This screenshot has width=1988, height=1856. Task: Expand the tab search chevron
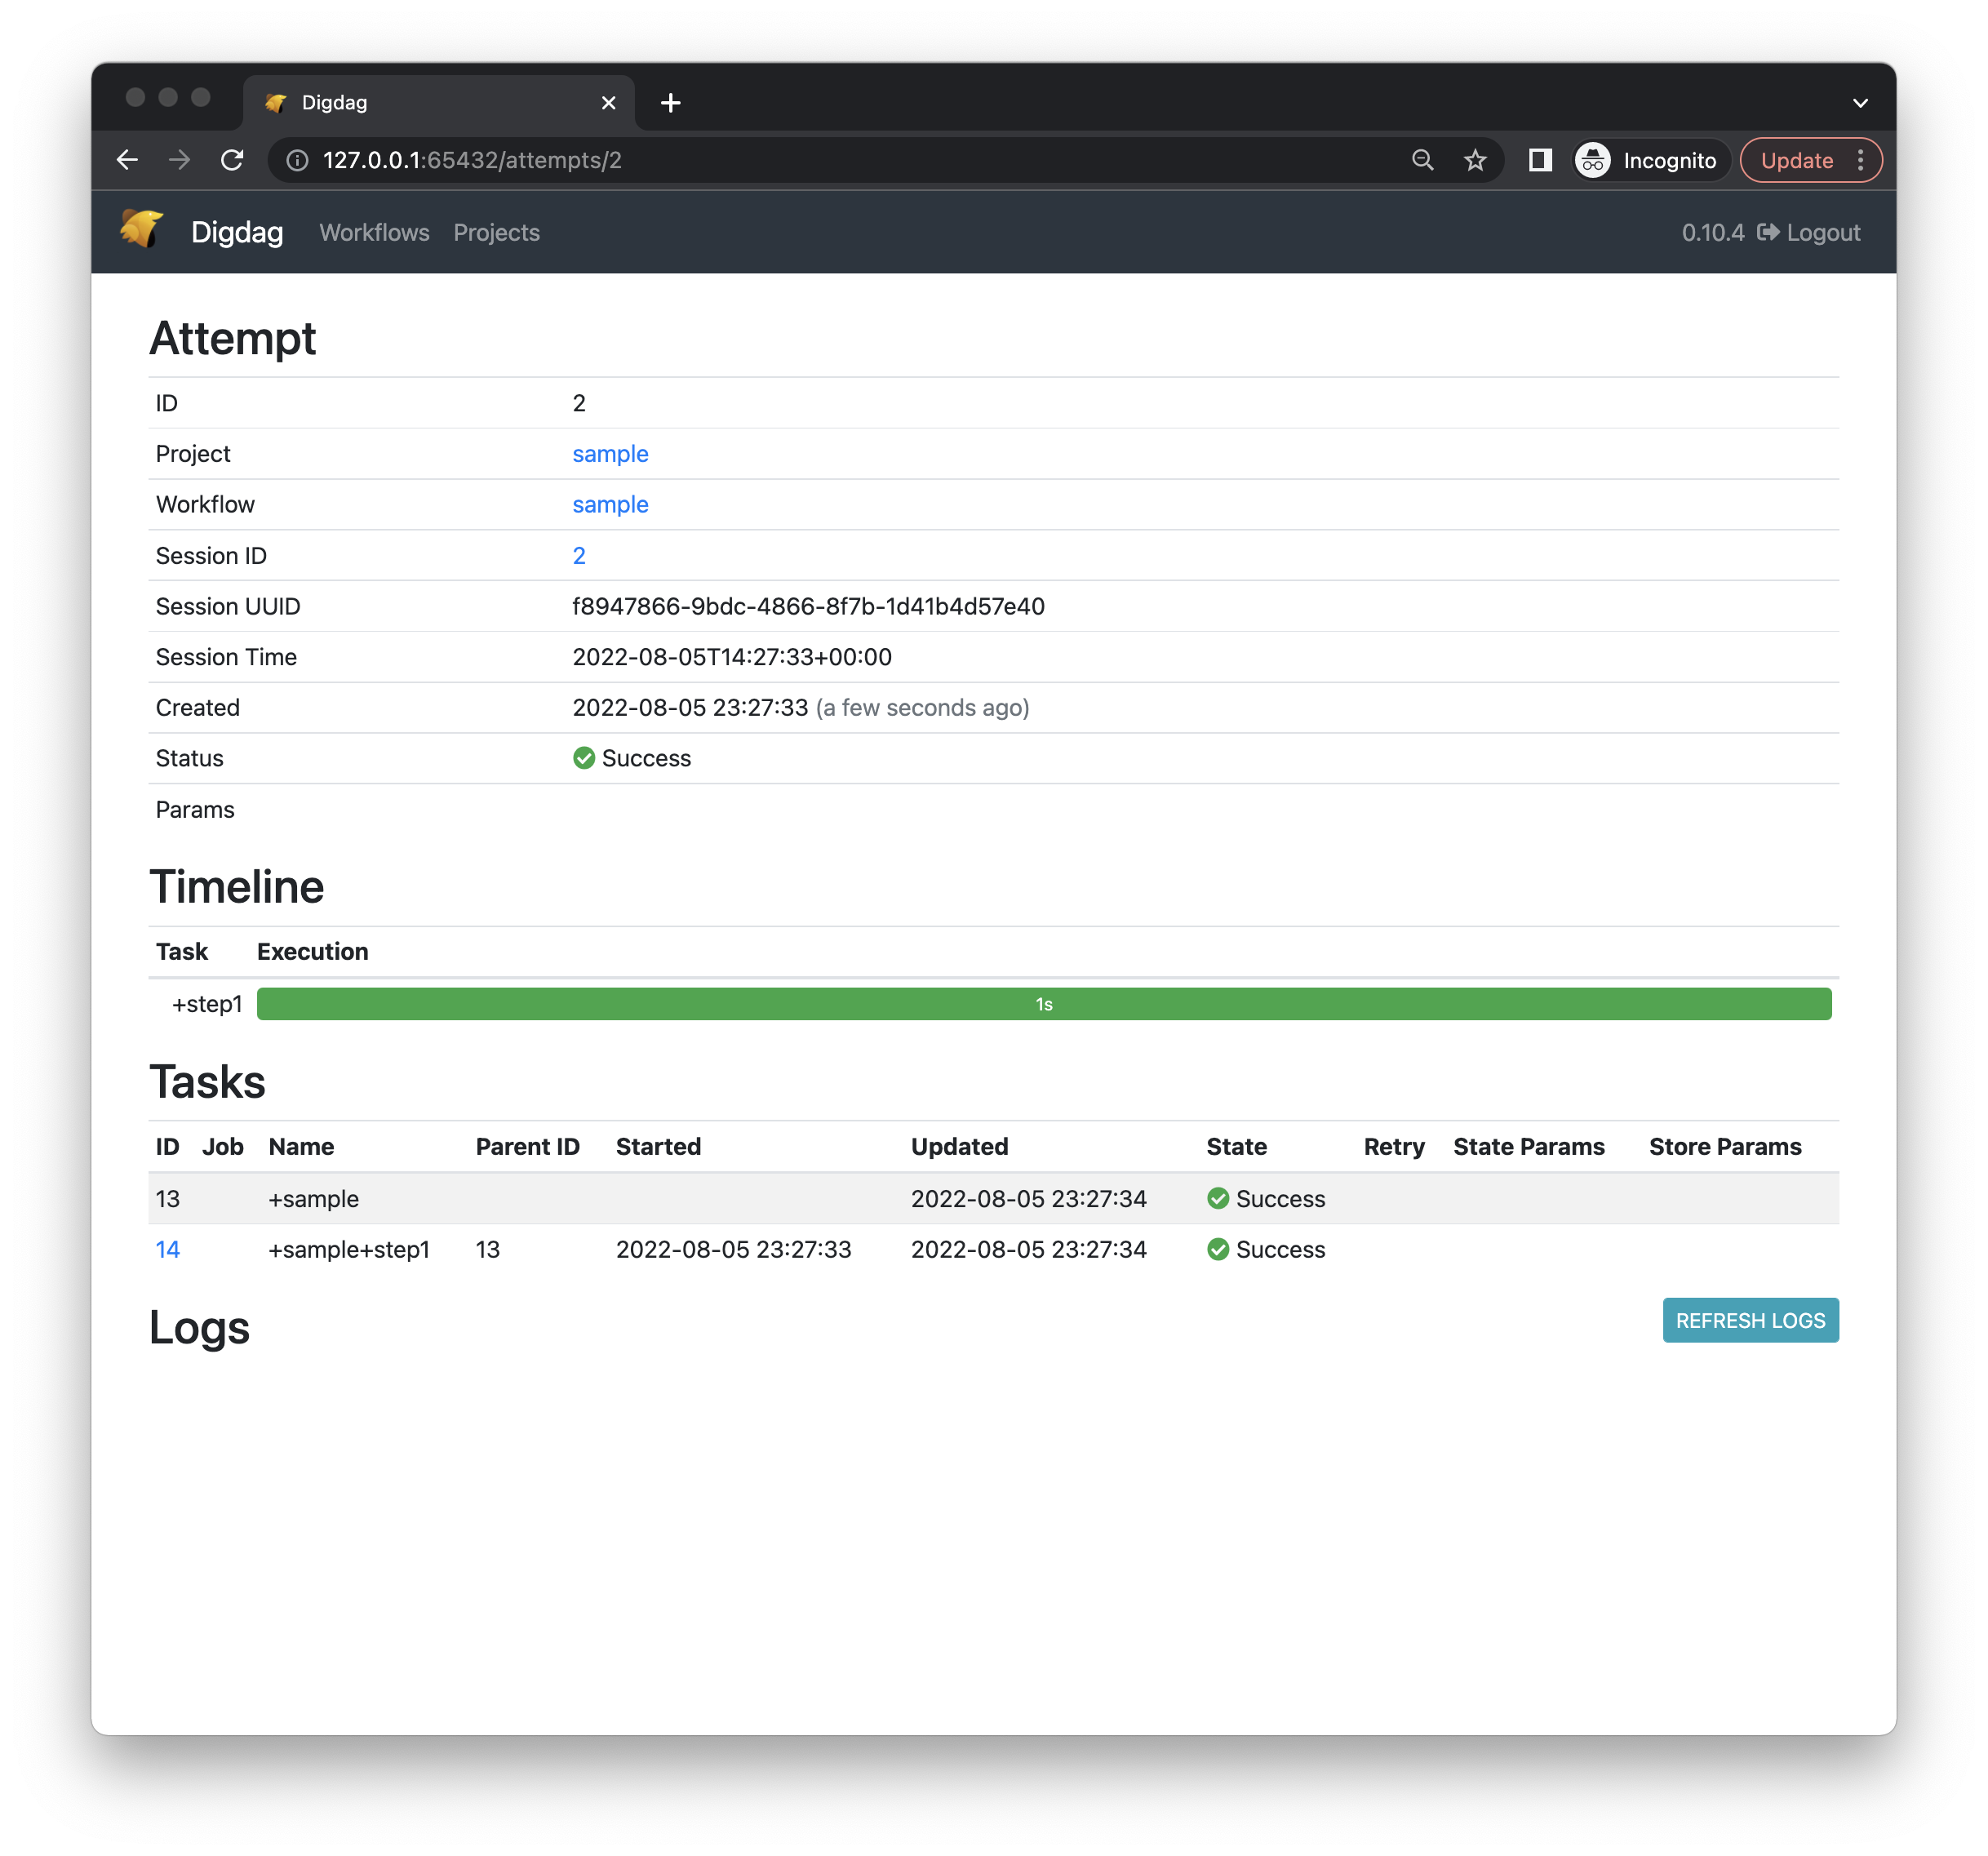1860,103
